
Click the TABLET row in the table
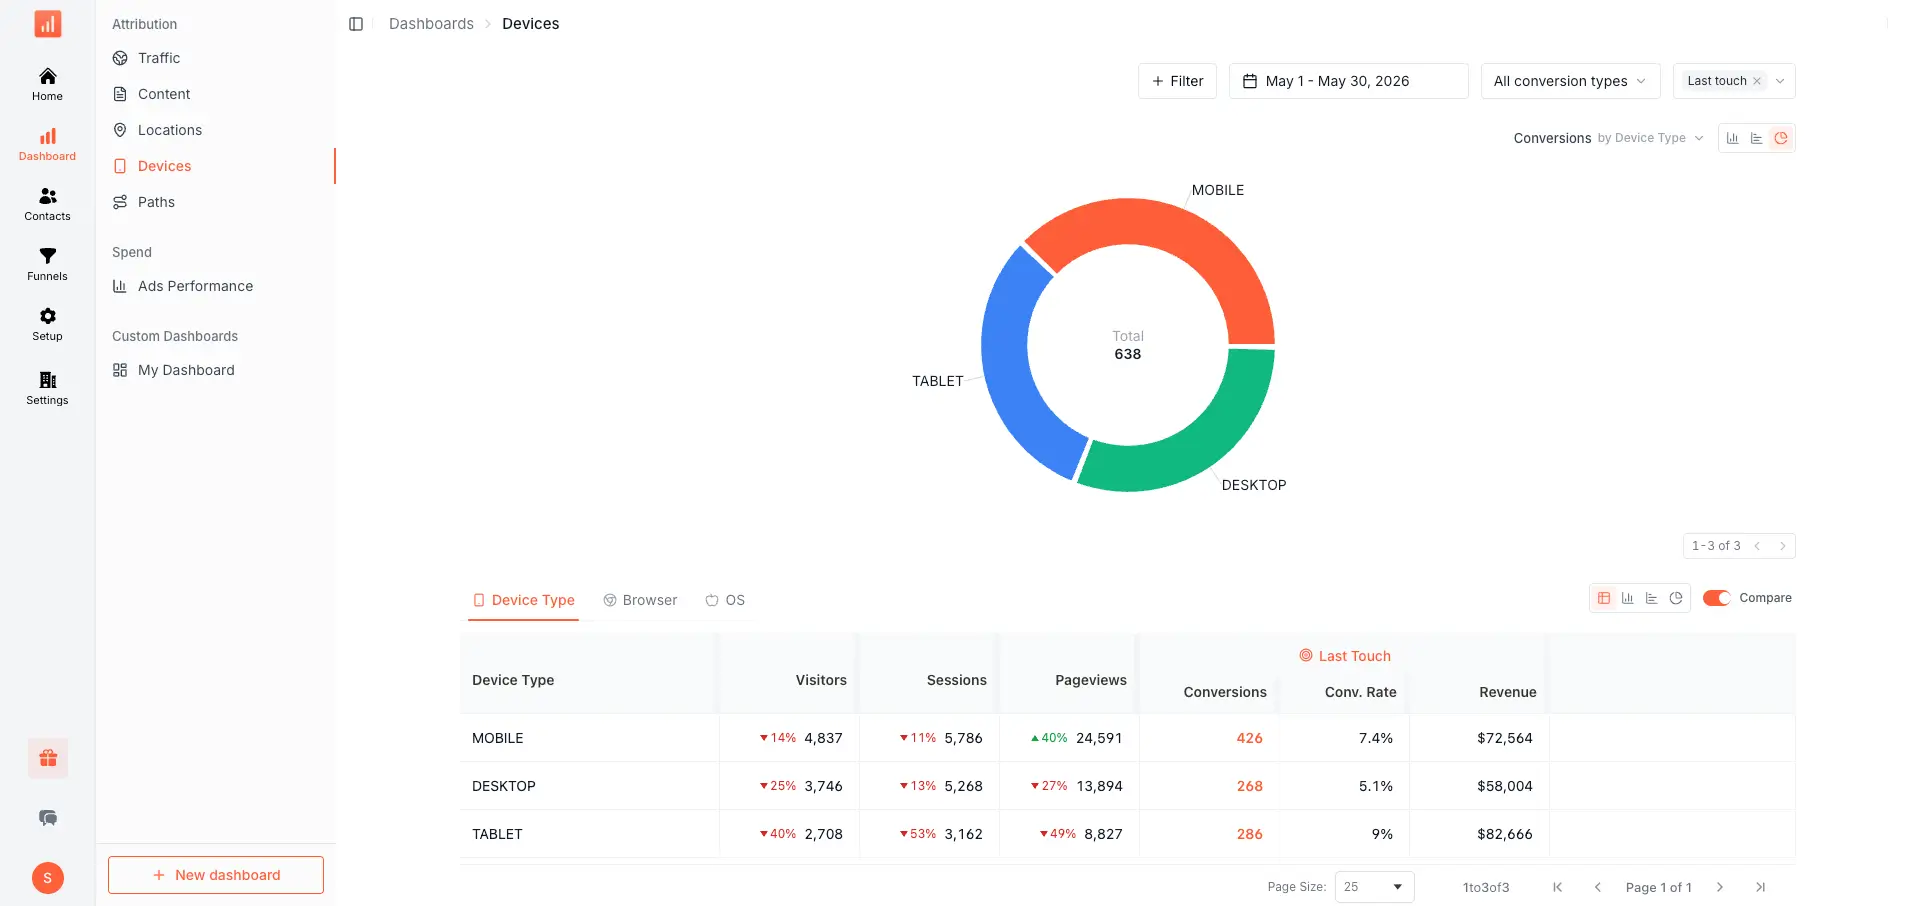1127,834
